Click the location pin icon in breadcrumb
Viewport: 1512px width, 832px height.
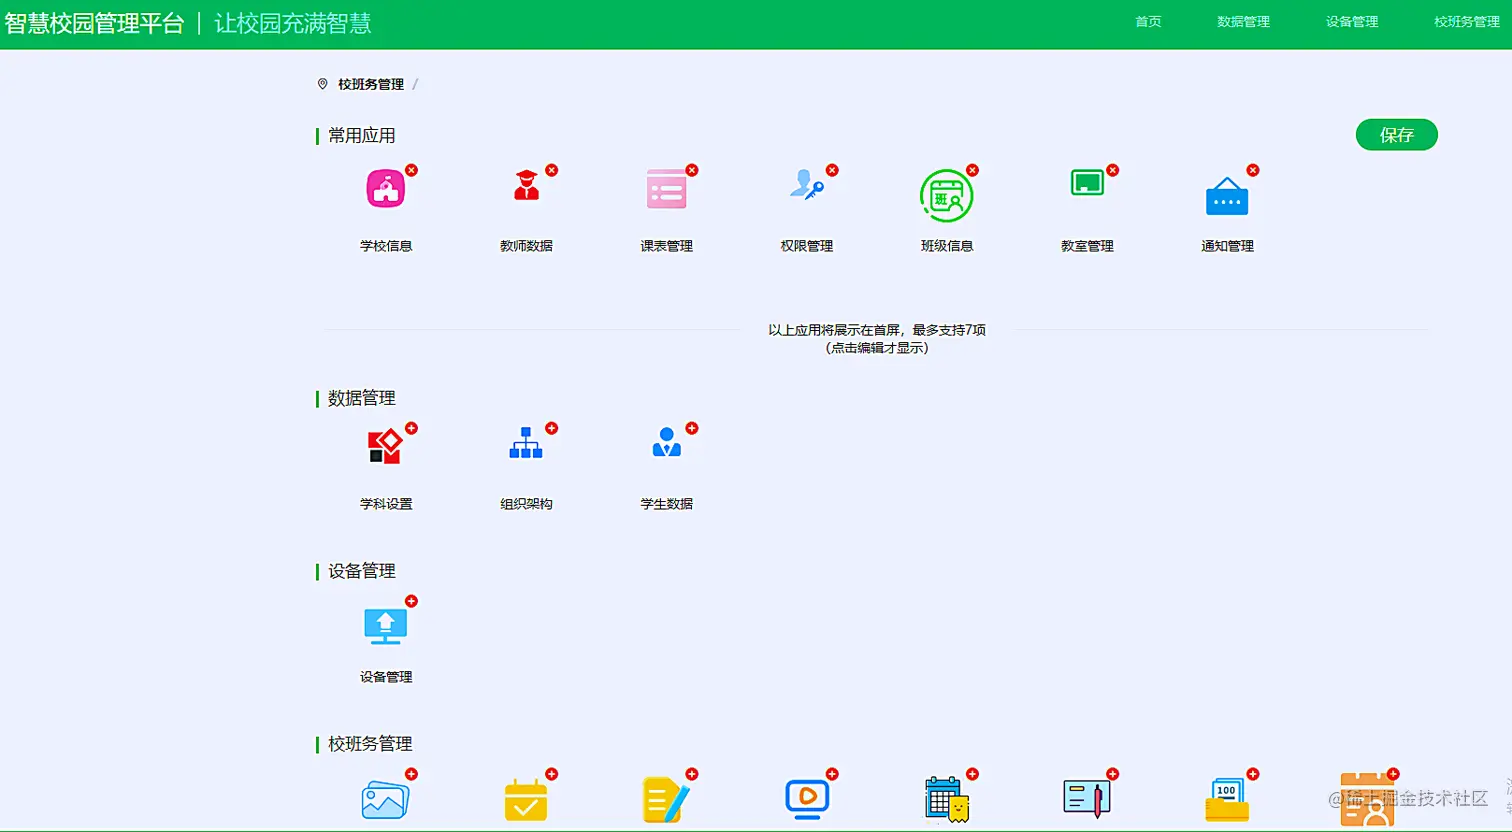322,84
